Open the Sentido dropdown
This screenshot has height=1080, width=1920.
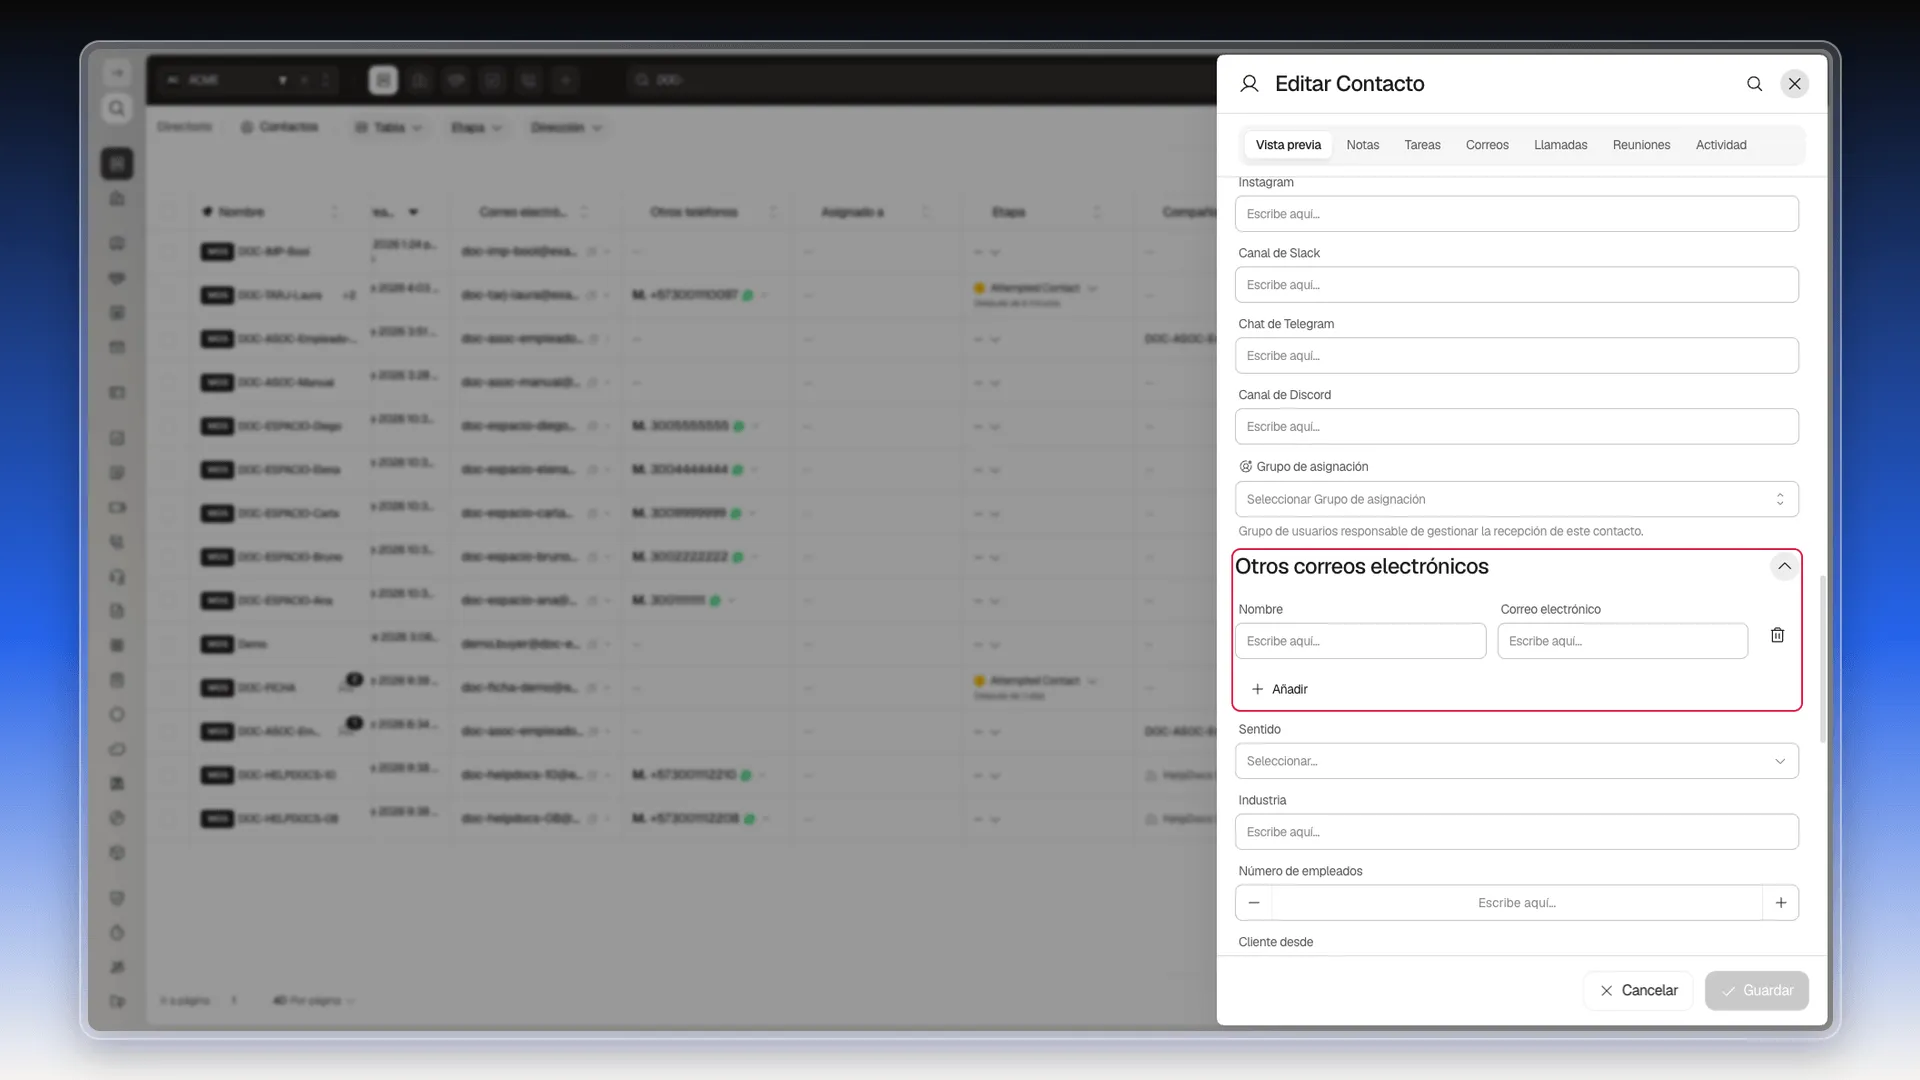tap(1516, 761)
